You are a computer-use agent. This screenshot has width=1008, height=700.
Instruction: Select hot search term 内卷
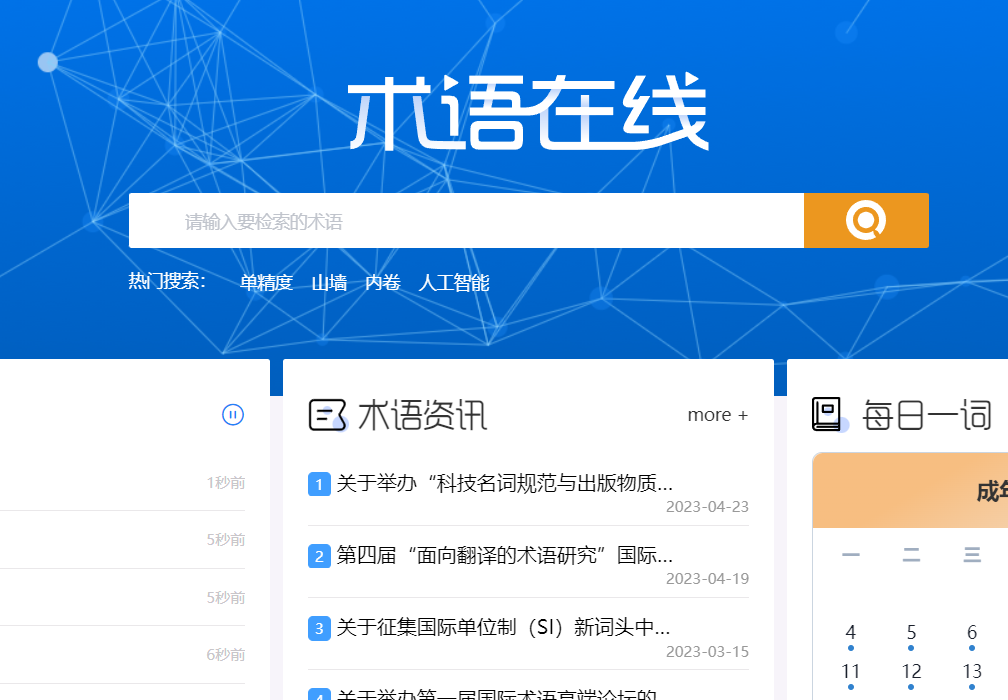[x=382, y=283]
